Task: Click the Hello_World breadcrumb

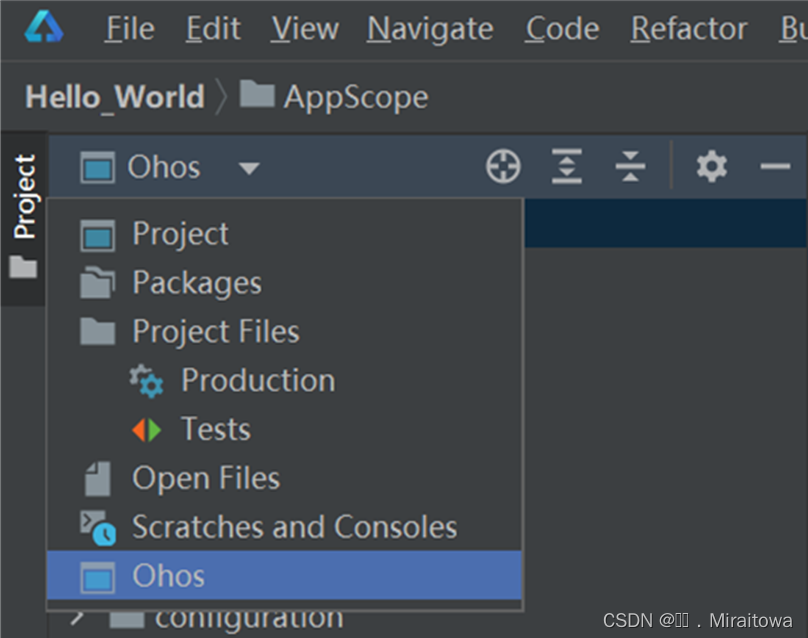Action: click(x=115, y=97)
